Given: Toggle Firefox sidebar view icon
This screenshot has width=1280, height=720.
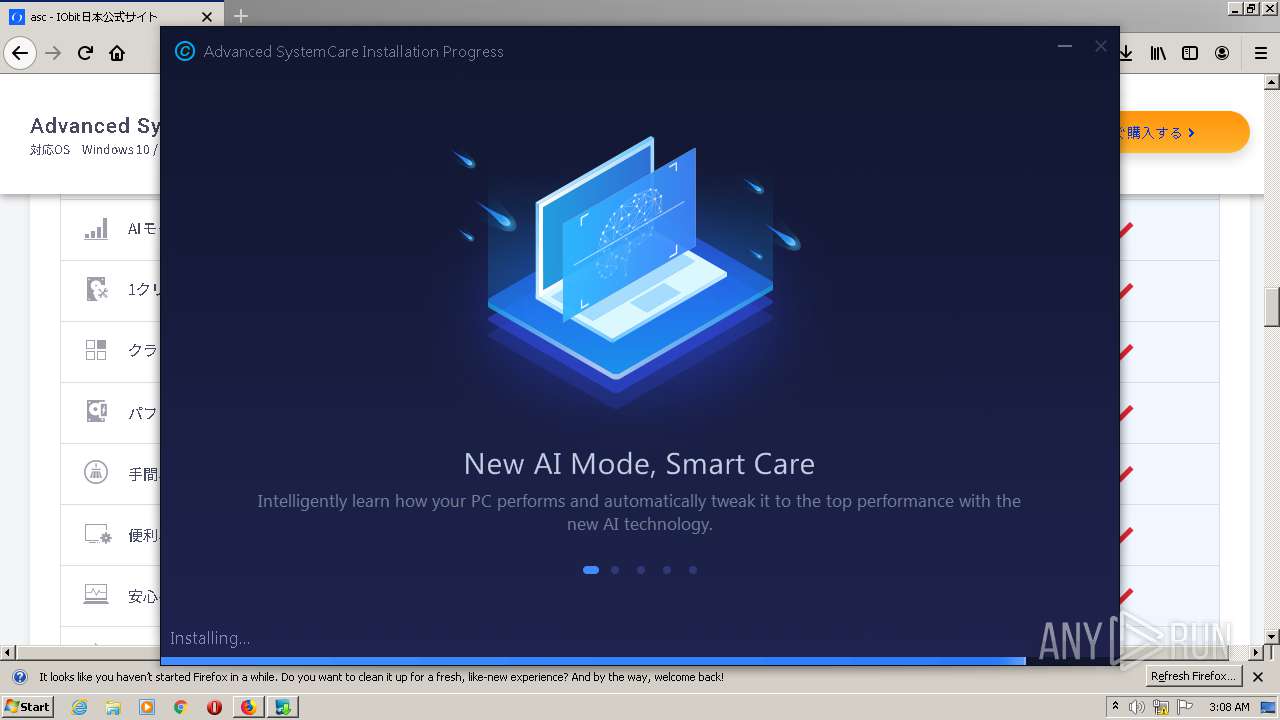Looking at the screenshot, I should [1190, 53].
